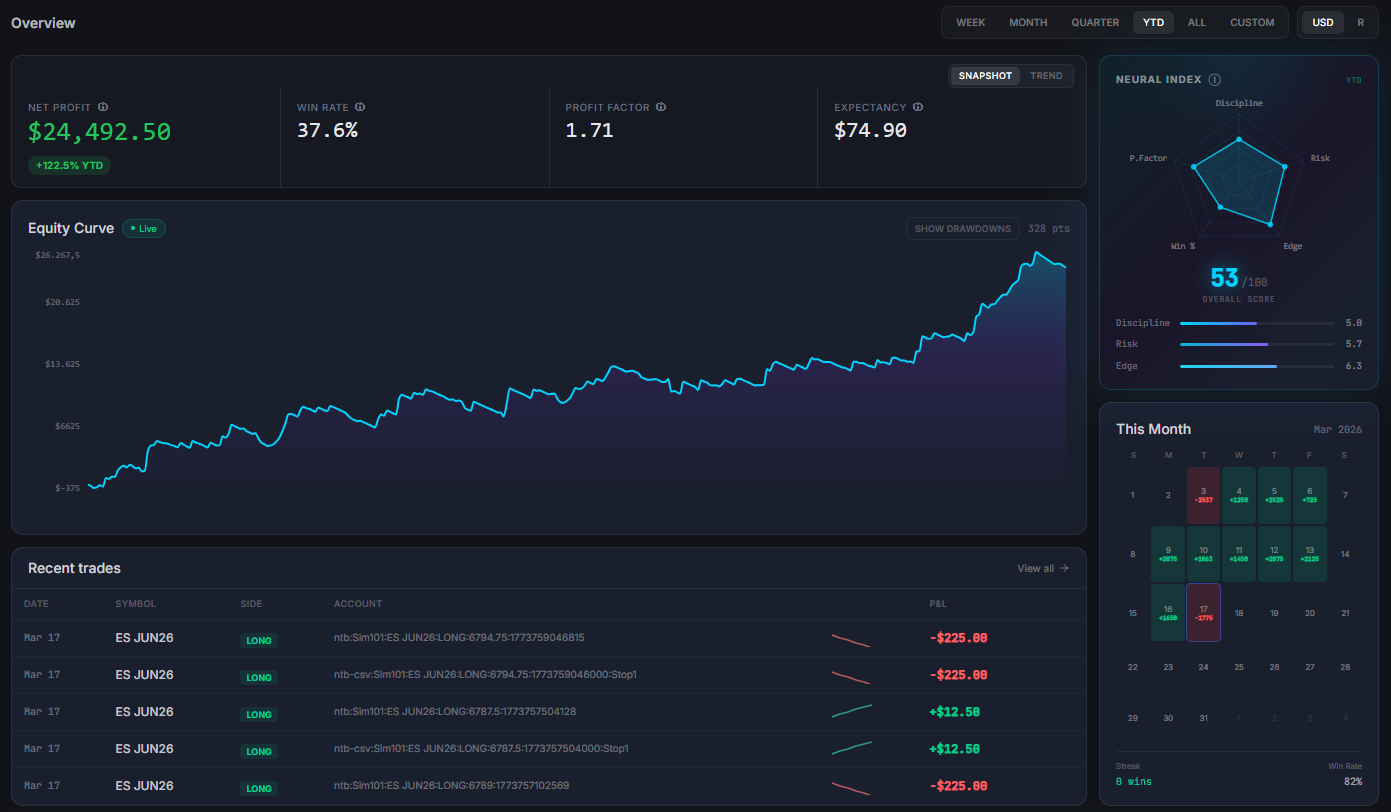Open the Custom date range picker

tap(1252, 22)
